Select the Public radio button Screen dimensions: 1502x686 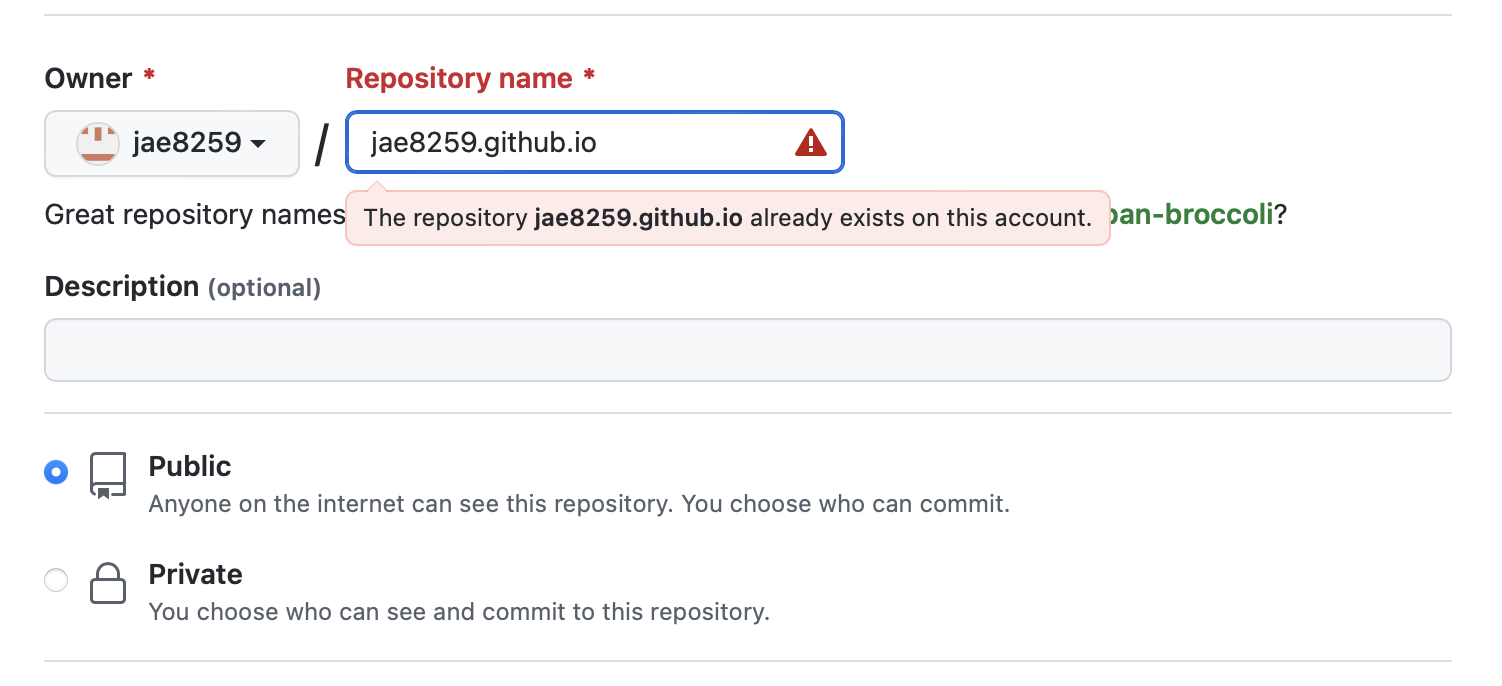point(56,472)
